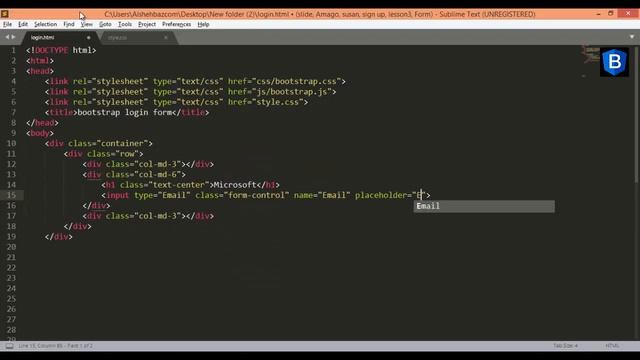640x360 pixels.
Task: Go to previous tab with left arrow
Action: click(x=7, y=37)
